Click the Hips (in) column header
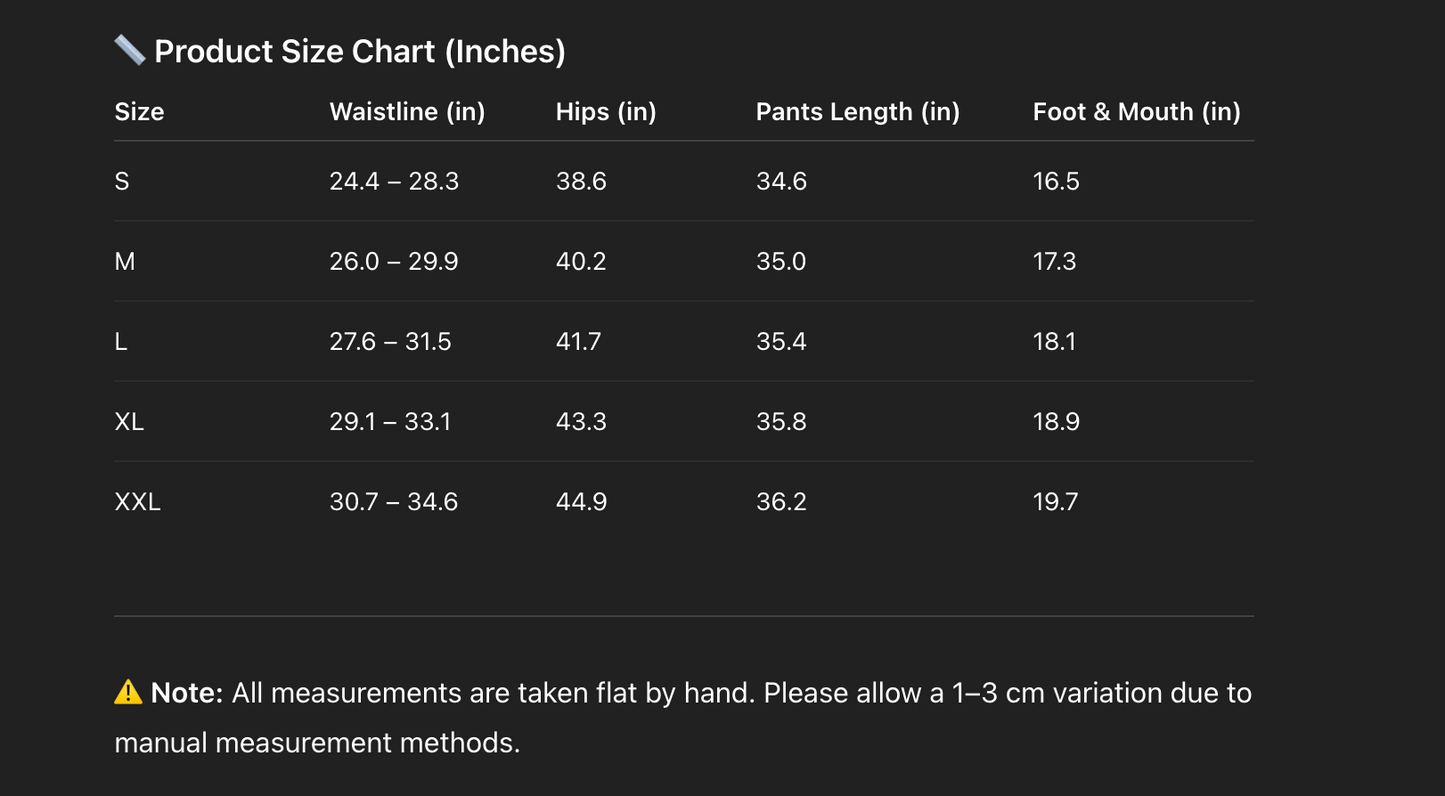This screenshot has height=796, width=1445. [x=606, y=112]
